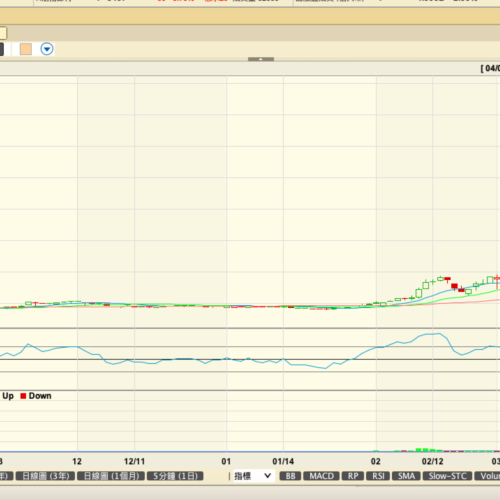Image resolution: width=500 pixels, height=500 pixels.
Task: Open the 指標 indicator dropdown
Action: coord(254,476)
